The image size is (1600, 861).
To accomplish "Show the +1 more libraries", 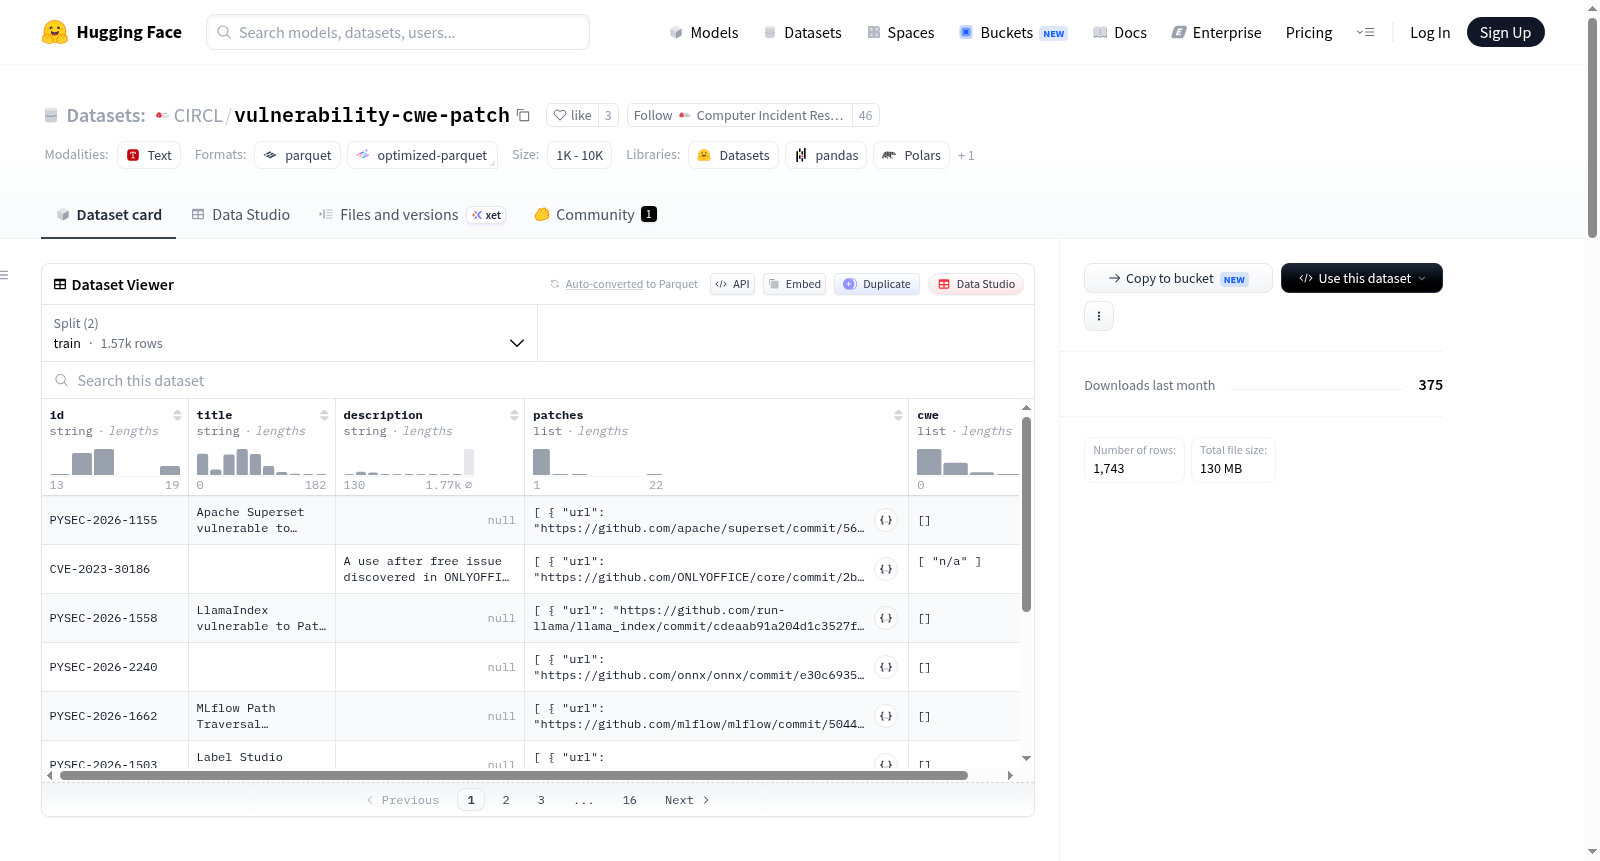I will (966, 156).
